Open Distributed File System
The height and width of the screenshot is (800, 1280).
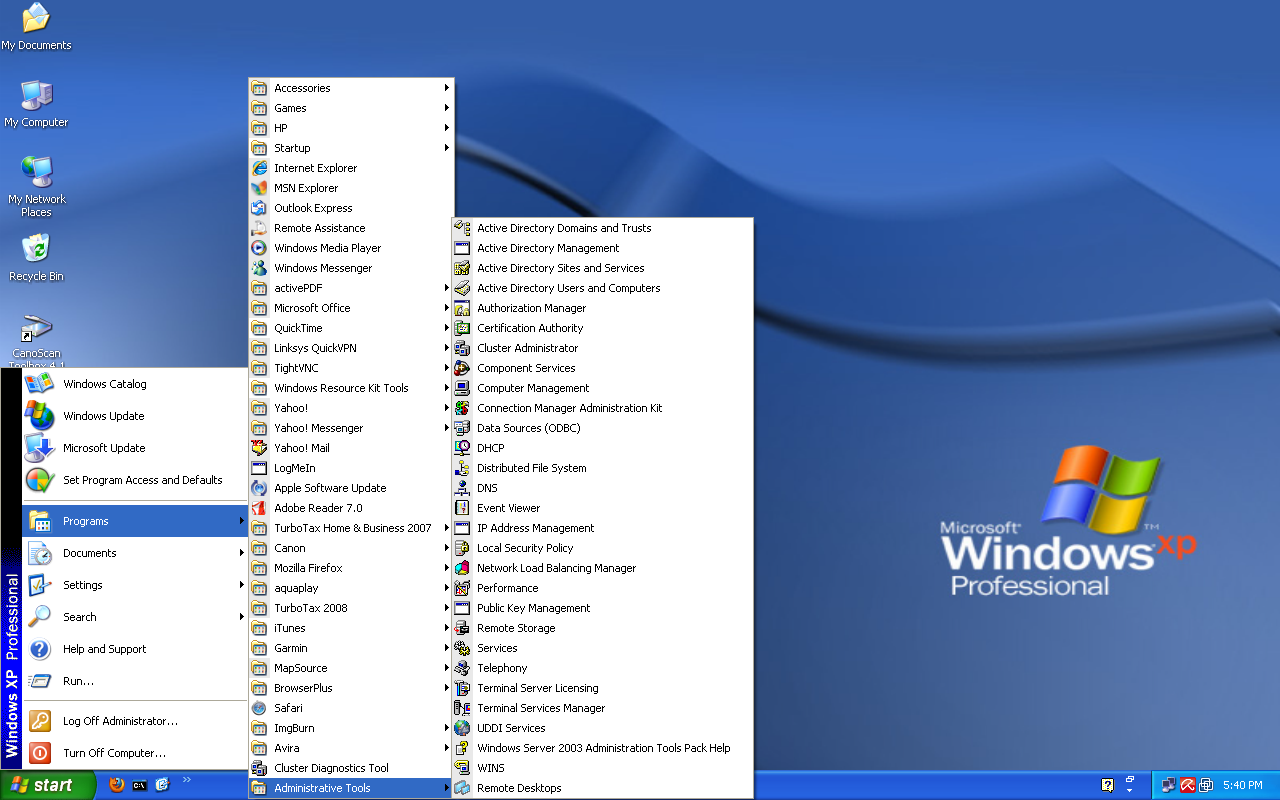pyautogui.click(x=602, y=468)
